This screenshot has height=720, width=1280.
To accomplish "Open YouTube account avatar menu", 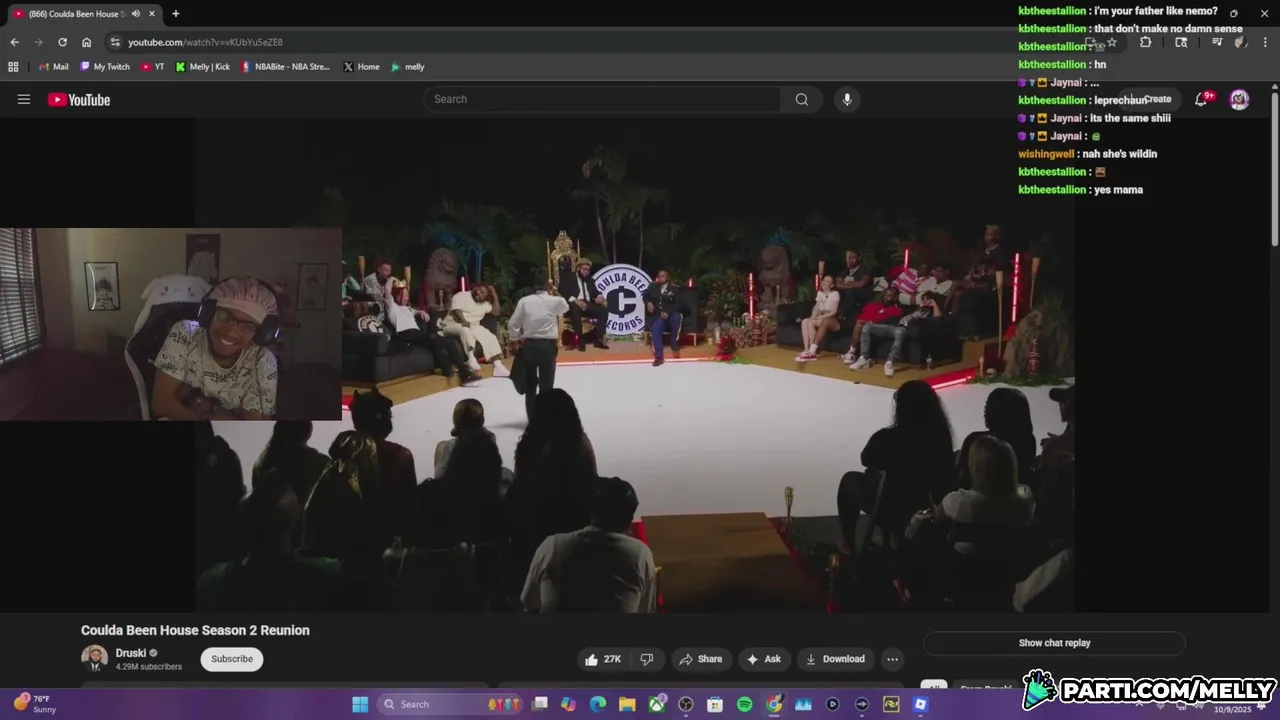I will tap(1239, 99).
